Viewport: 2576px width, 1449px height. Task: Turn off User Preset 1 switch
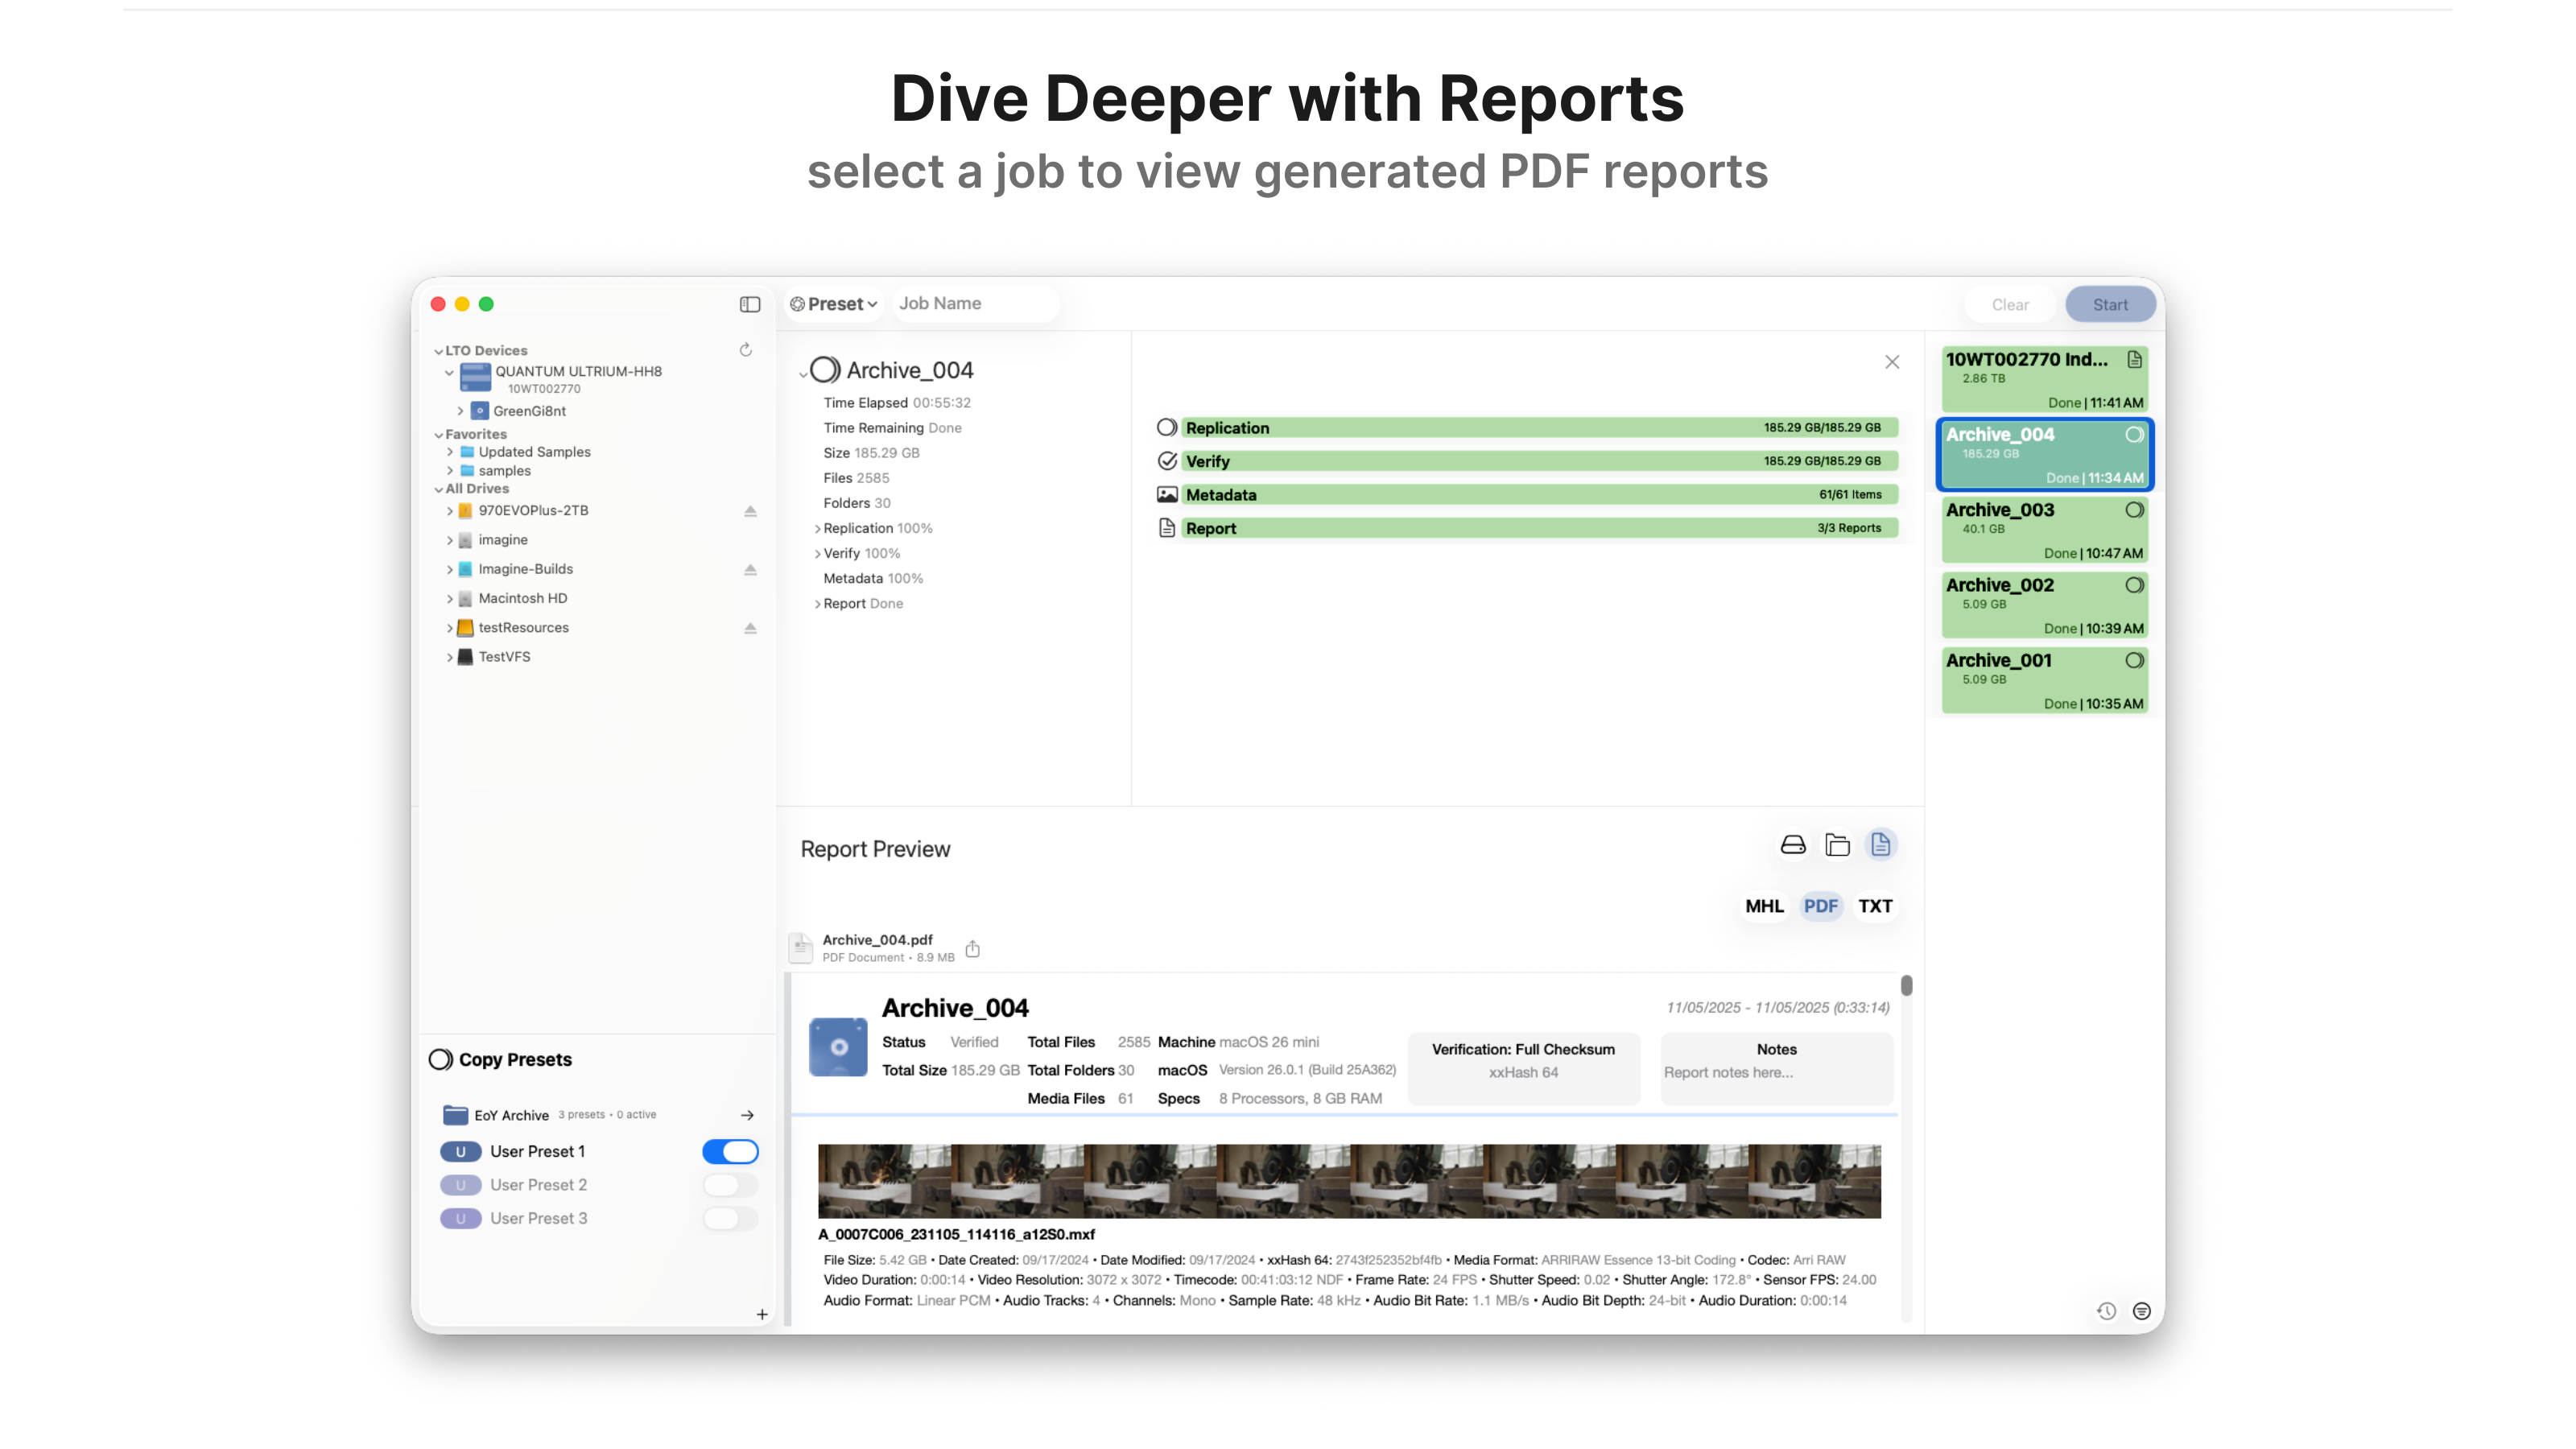tap(730, 1151)
